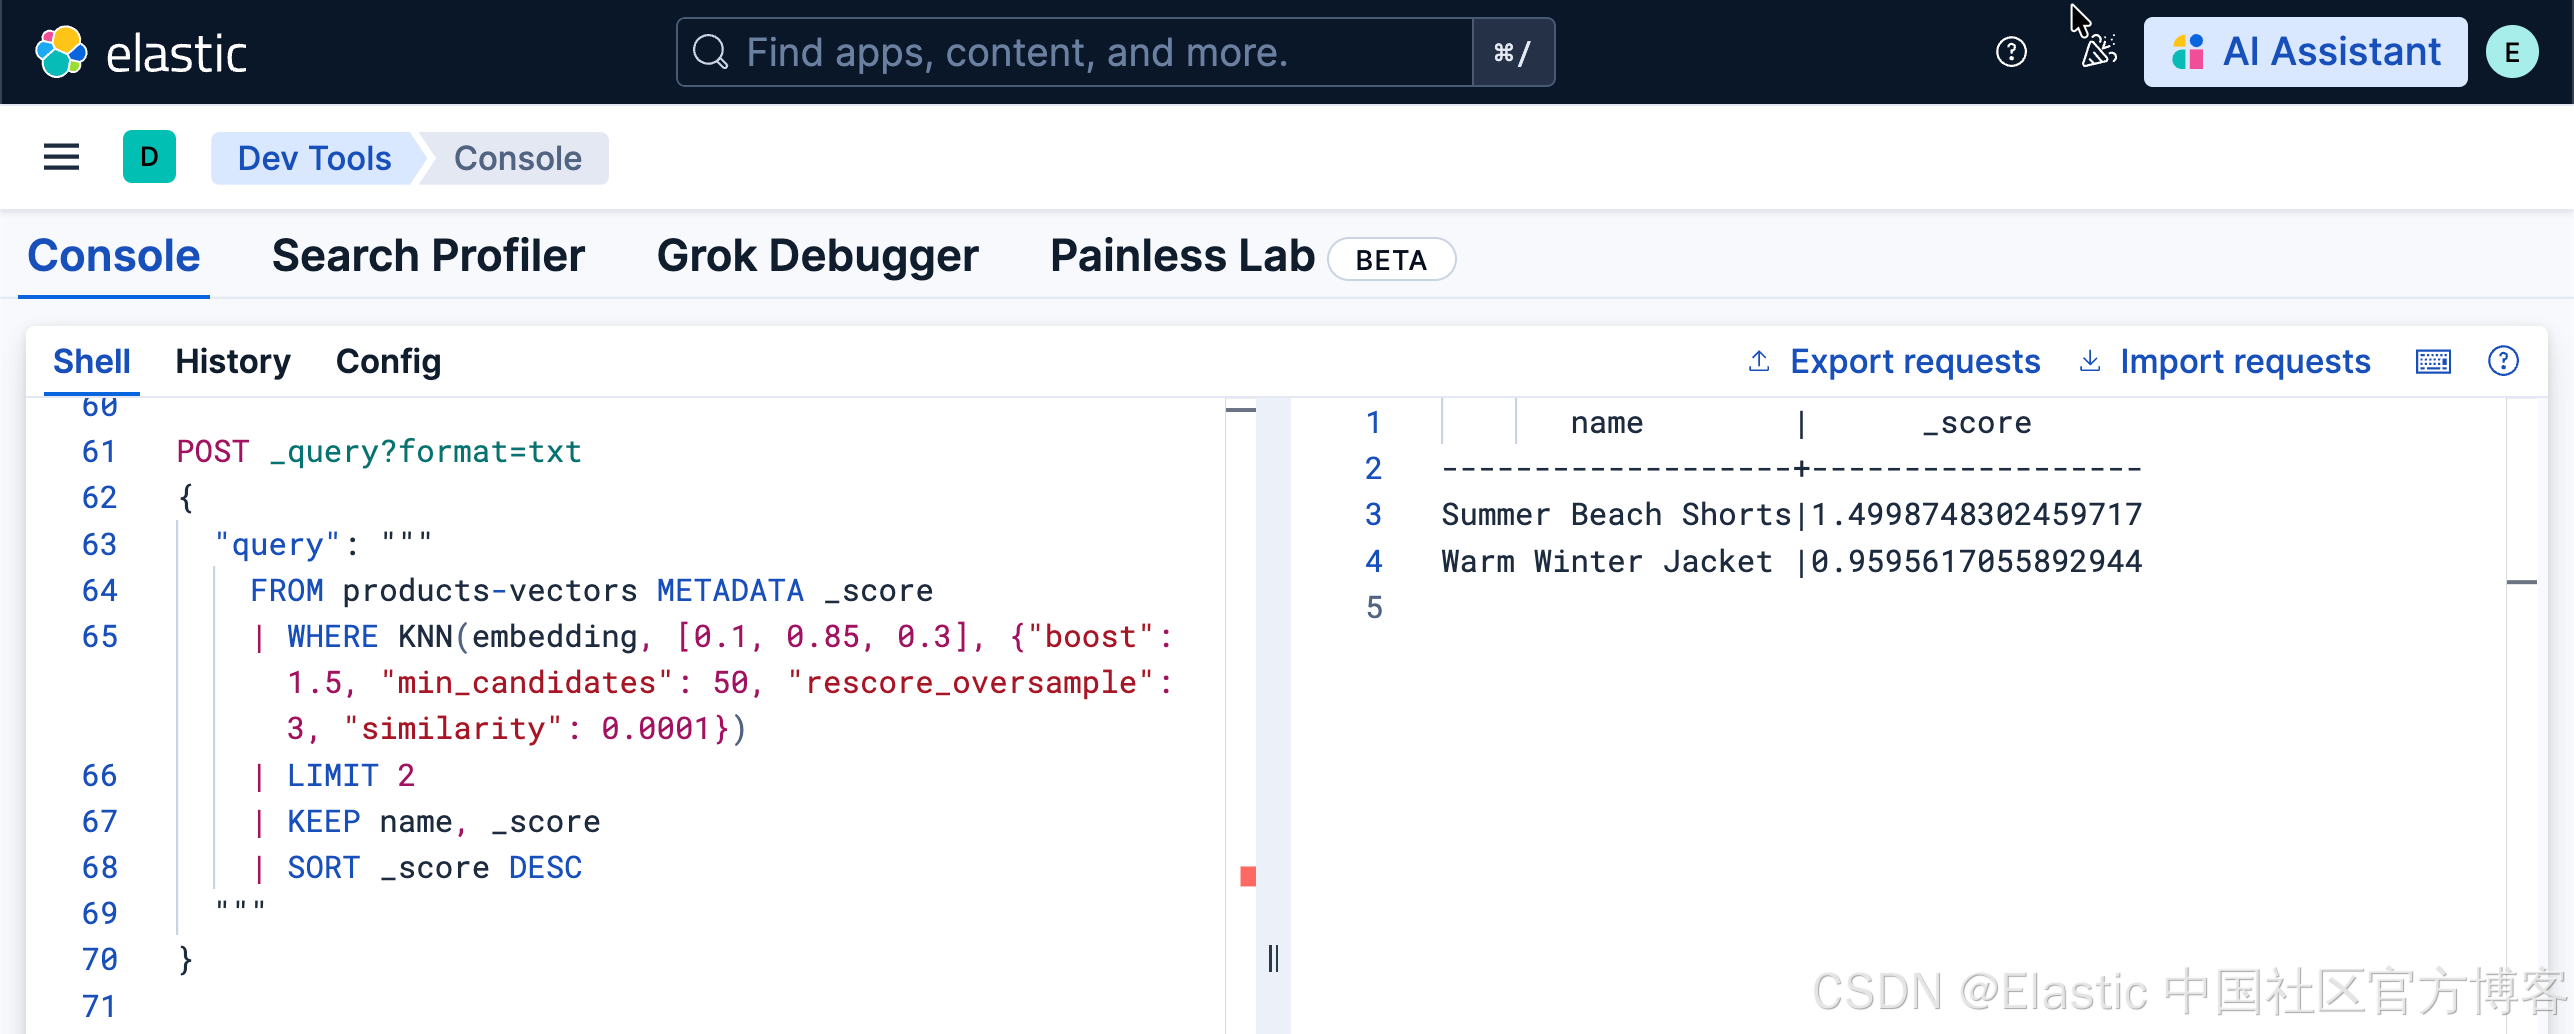Open the AI Assistant

(x=2305, y=52)
